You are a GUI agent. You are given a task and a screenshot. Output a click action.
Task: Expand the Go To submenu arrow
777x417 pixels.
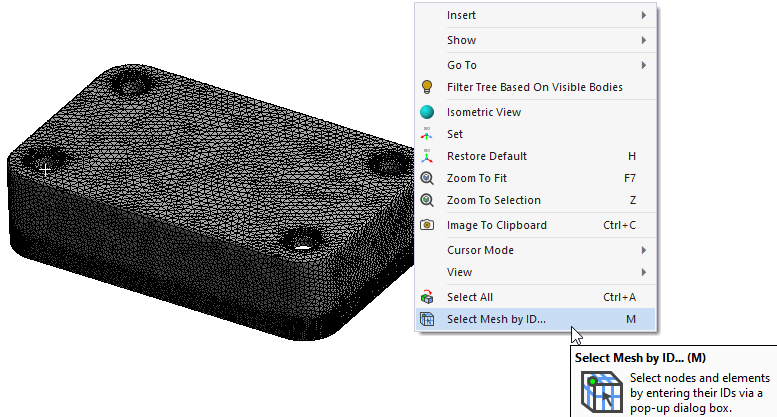[x=644, y=65]
